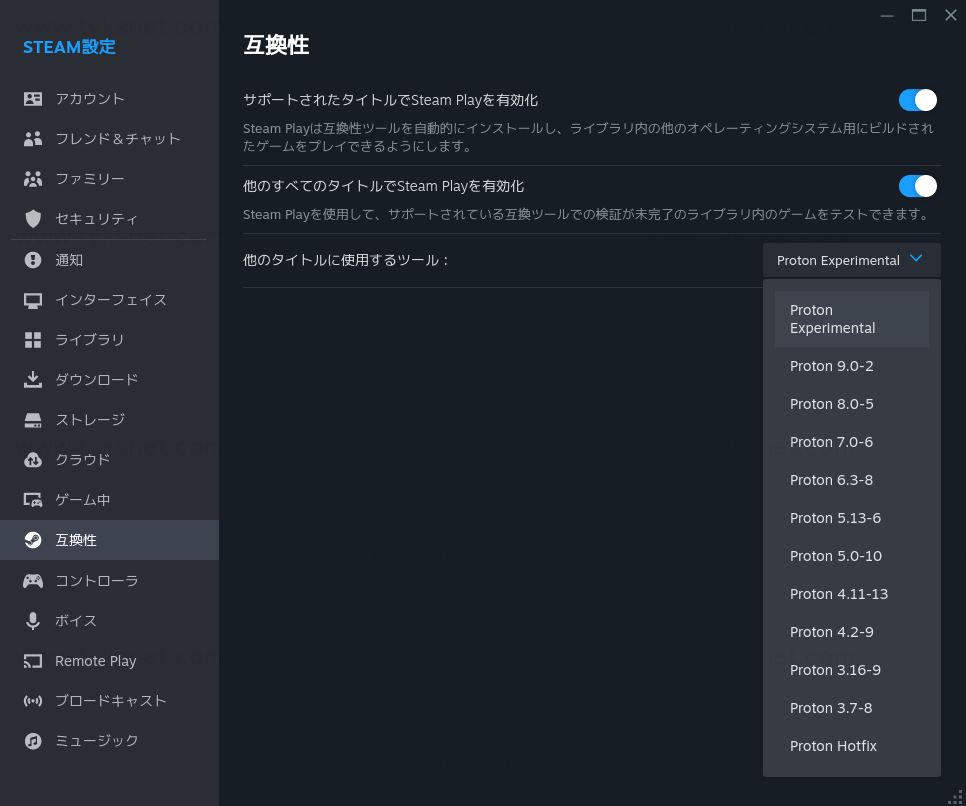
Task: Click the 通知 exclamation icon
Action: click(33, 260)
